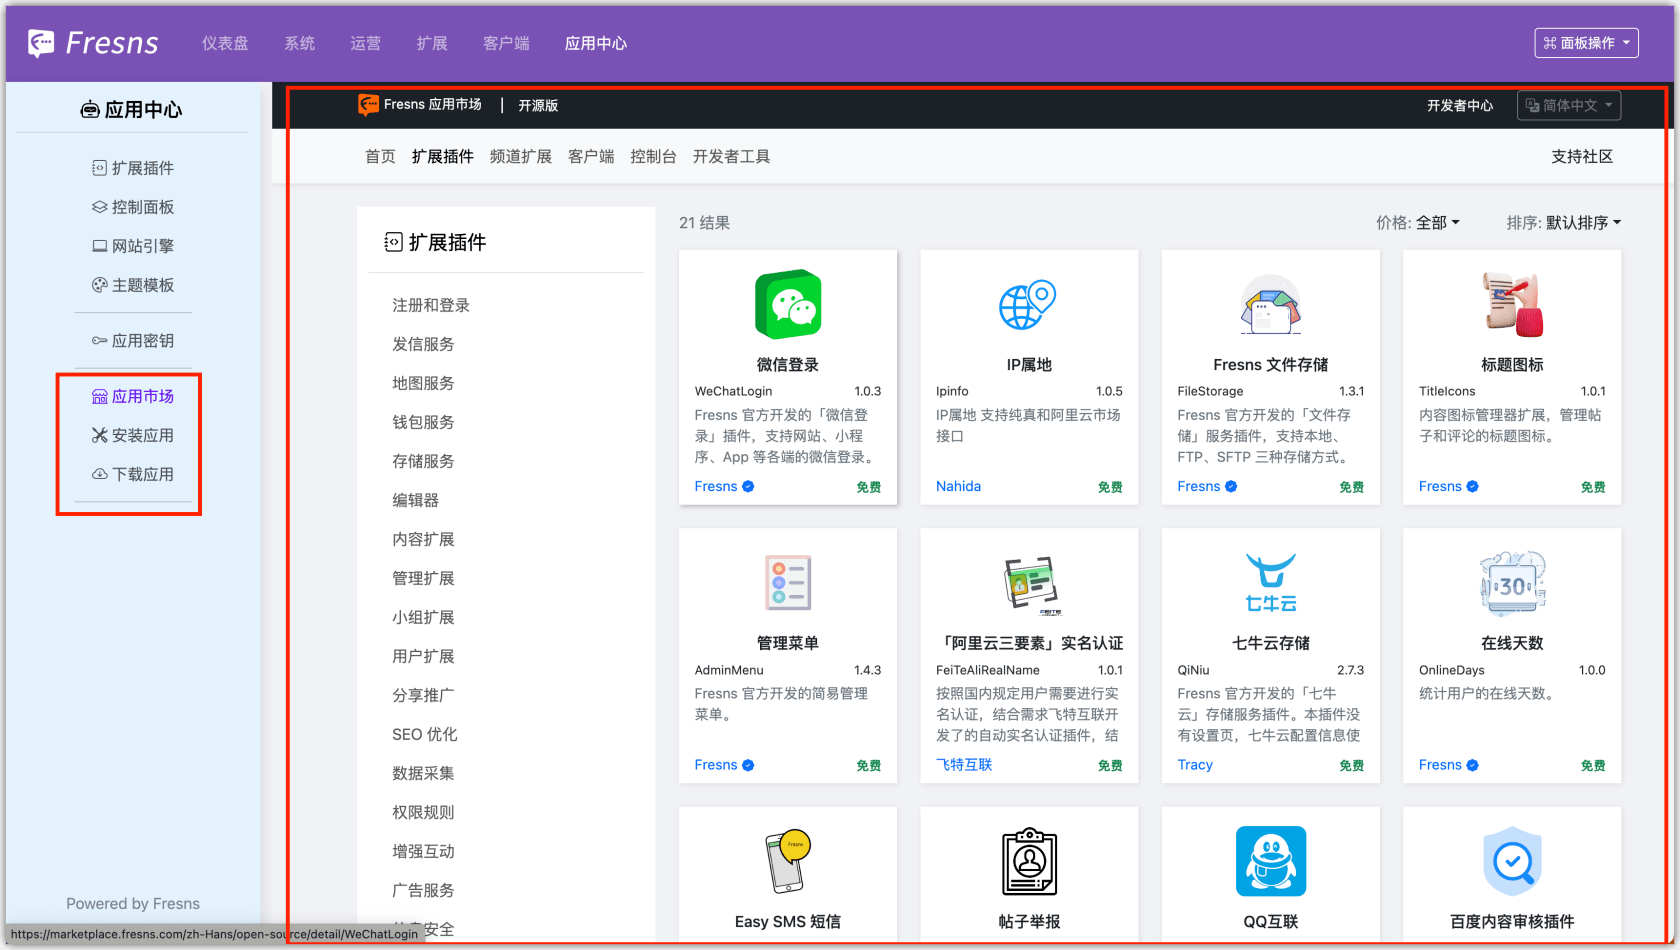This screenshot has width=1680, height=950.
Task: Select 应用中心 in the top navigation
Action: coord(596,43)
